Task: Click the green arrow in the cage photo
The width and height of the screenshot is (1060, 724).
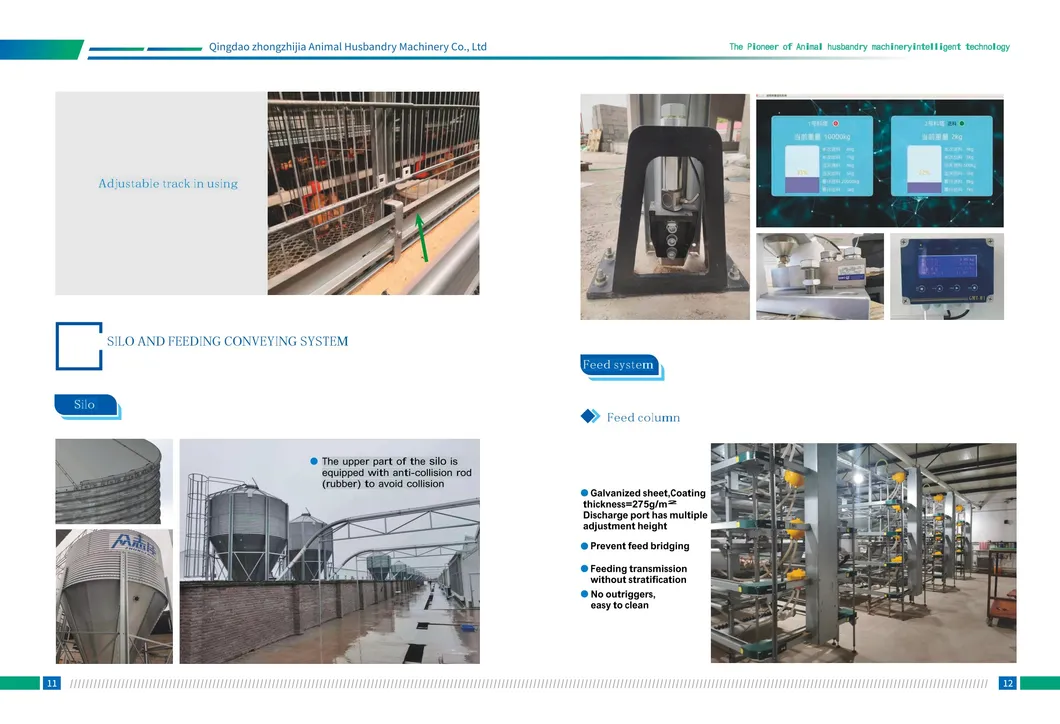Action: pos(423,234)
